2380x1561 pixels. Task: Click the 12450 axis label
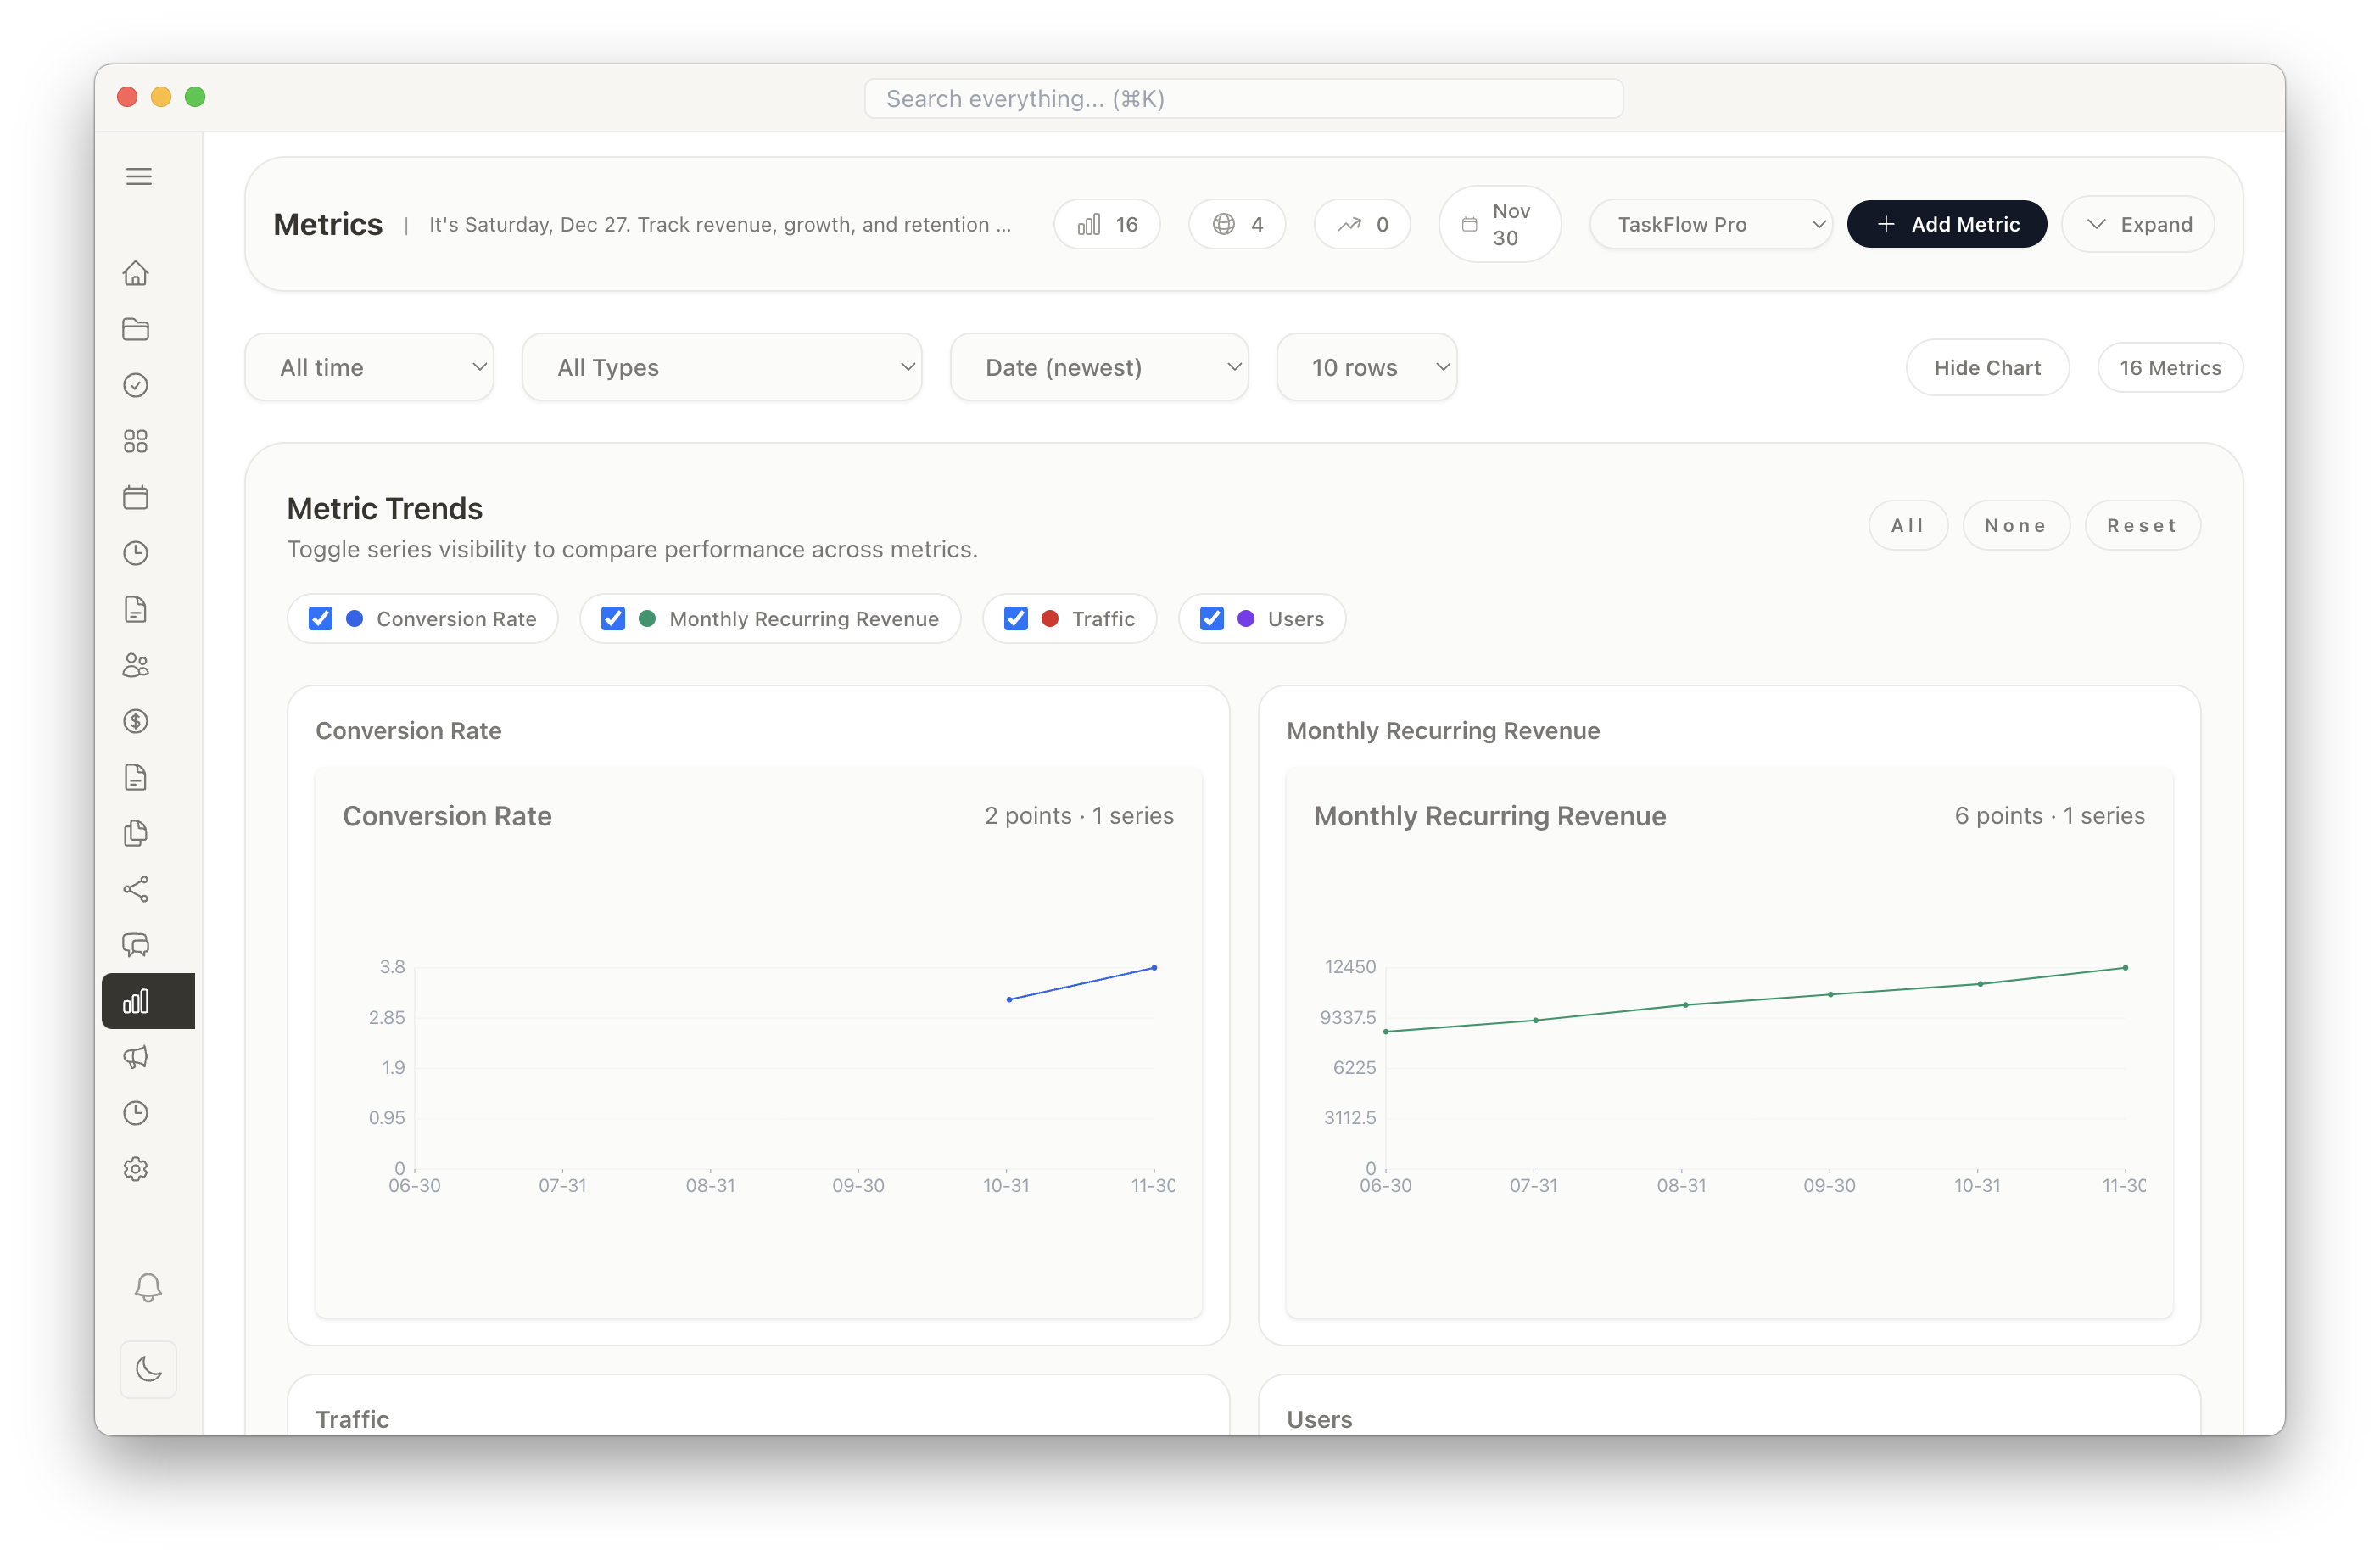click(1350, 967)
